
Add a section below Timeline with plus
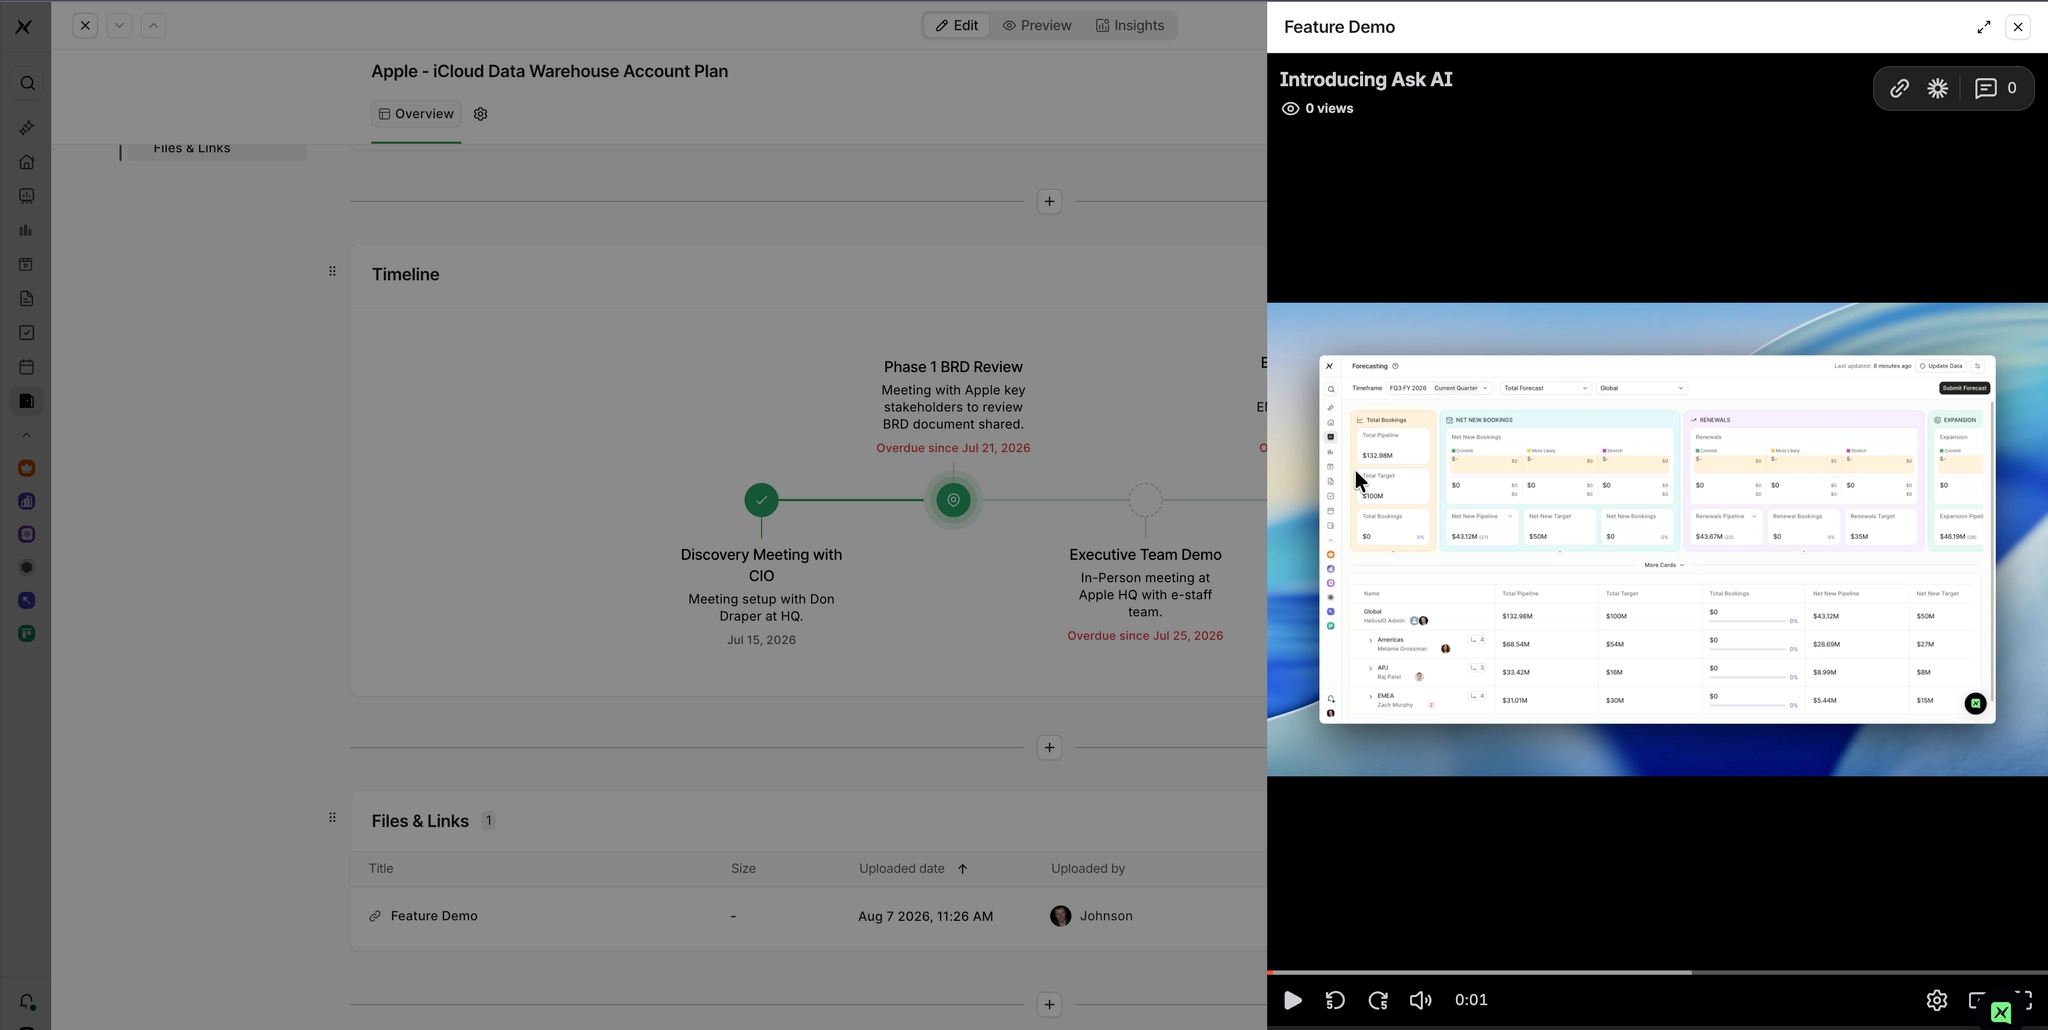(1049, 747)
